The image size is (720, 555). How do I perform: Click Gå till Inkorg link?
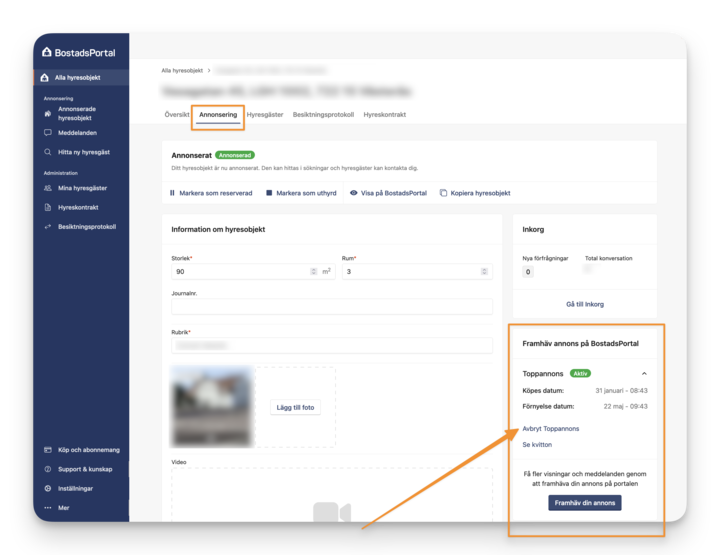(585, 304)
